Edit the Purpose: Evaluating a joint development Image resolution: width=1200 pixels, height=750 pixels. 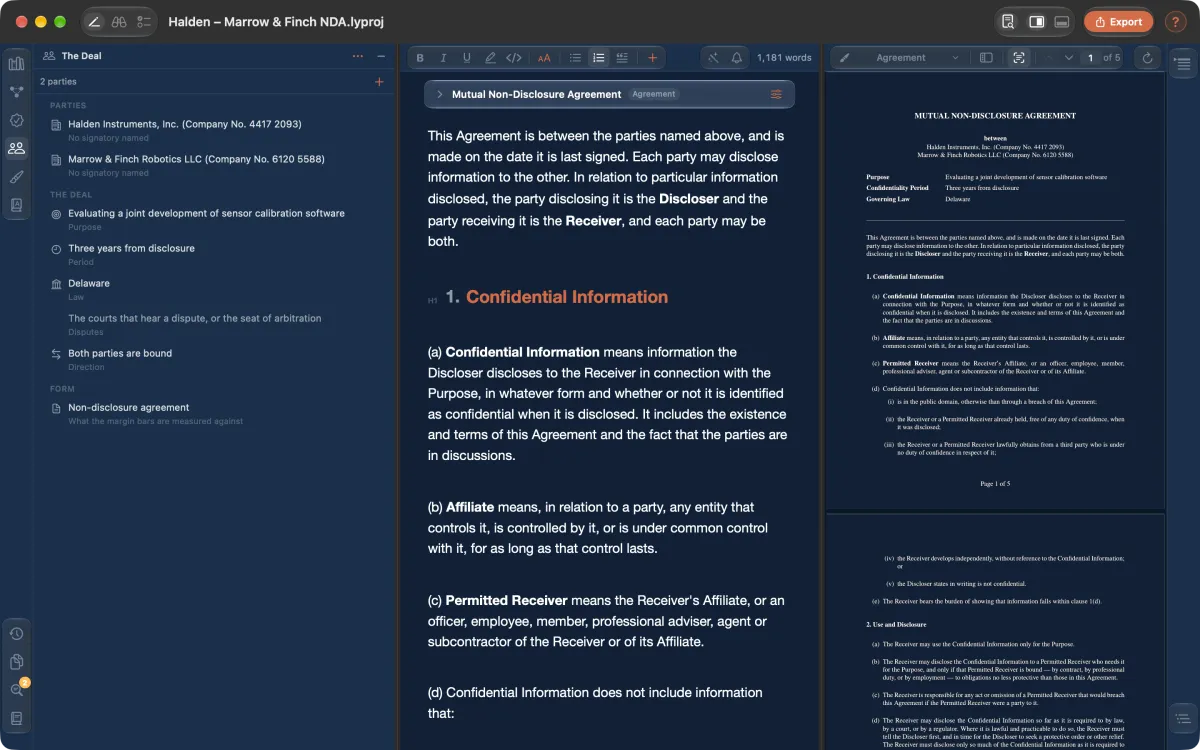click(x=217, y=219)
